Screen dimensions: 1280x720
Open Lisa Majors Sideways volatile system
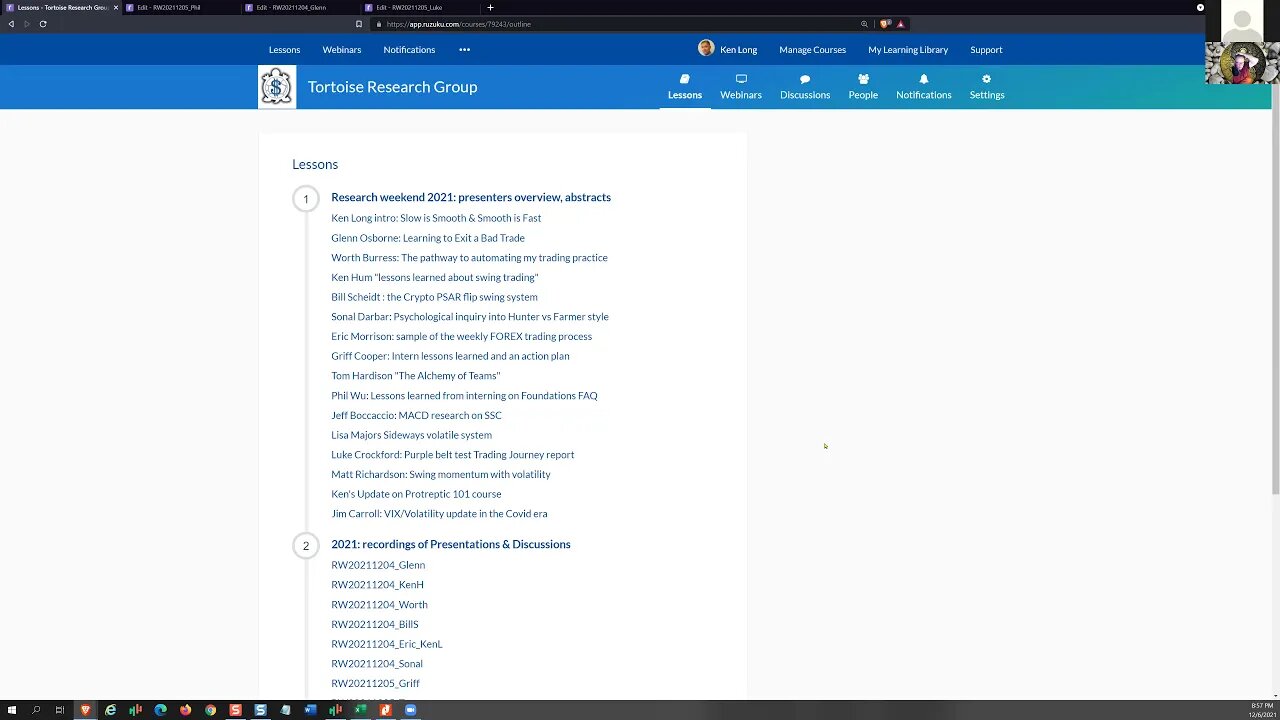[x=411, y=435]
